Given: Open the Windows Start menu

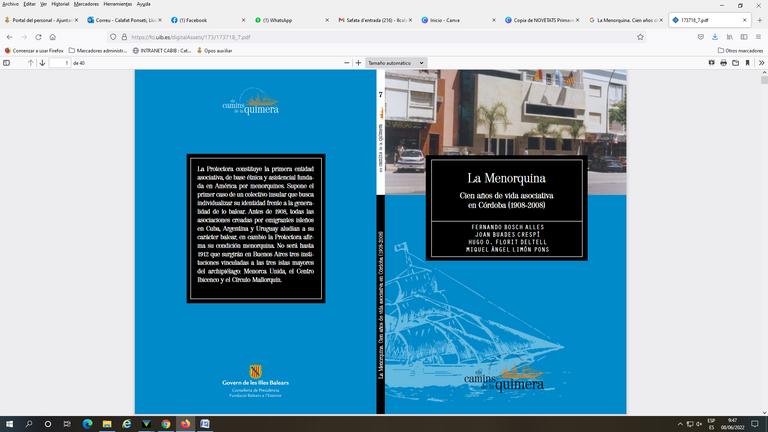Looking at the screenshot, I should (x=9, y=424).
